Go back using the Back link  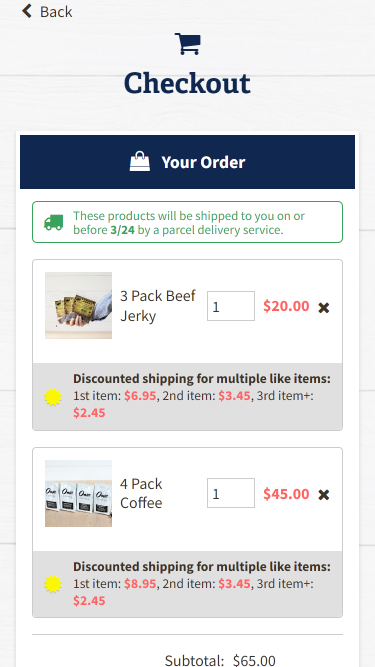(47, 11)
